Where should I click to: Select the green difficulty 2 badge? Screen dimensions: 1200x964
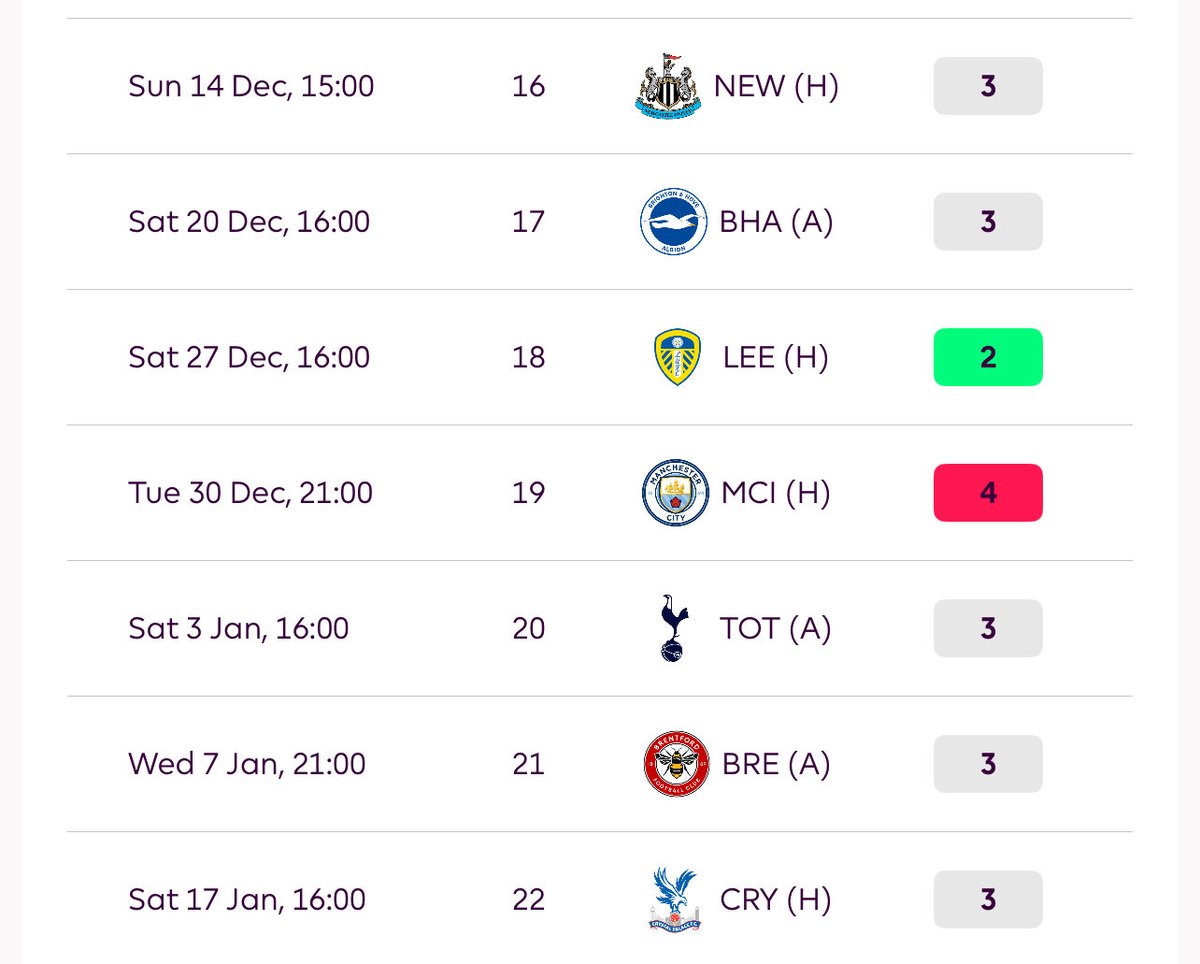pos(988,357)
